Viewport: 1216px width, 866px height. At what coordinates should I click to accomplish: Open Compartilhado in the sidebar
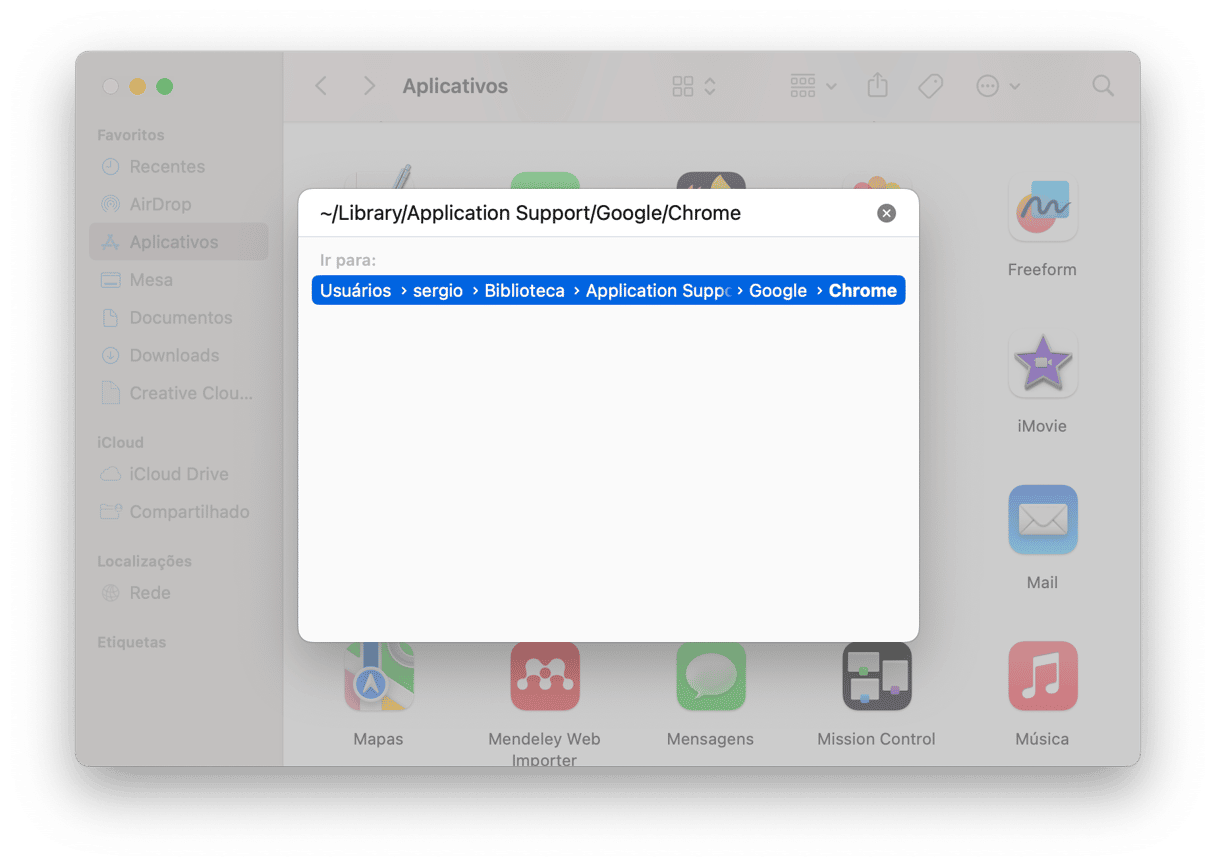[179, 512]
